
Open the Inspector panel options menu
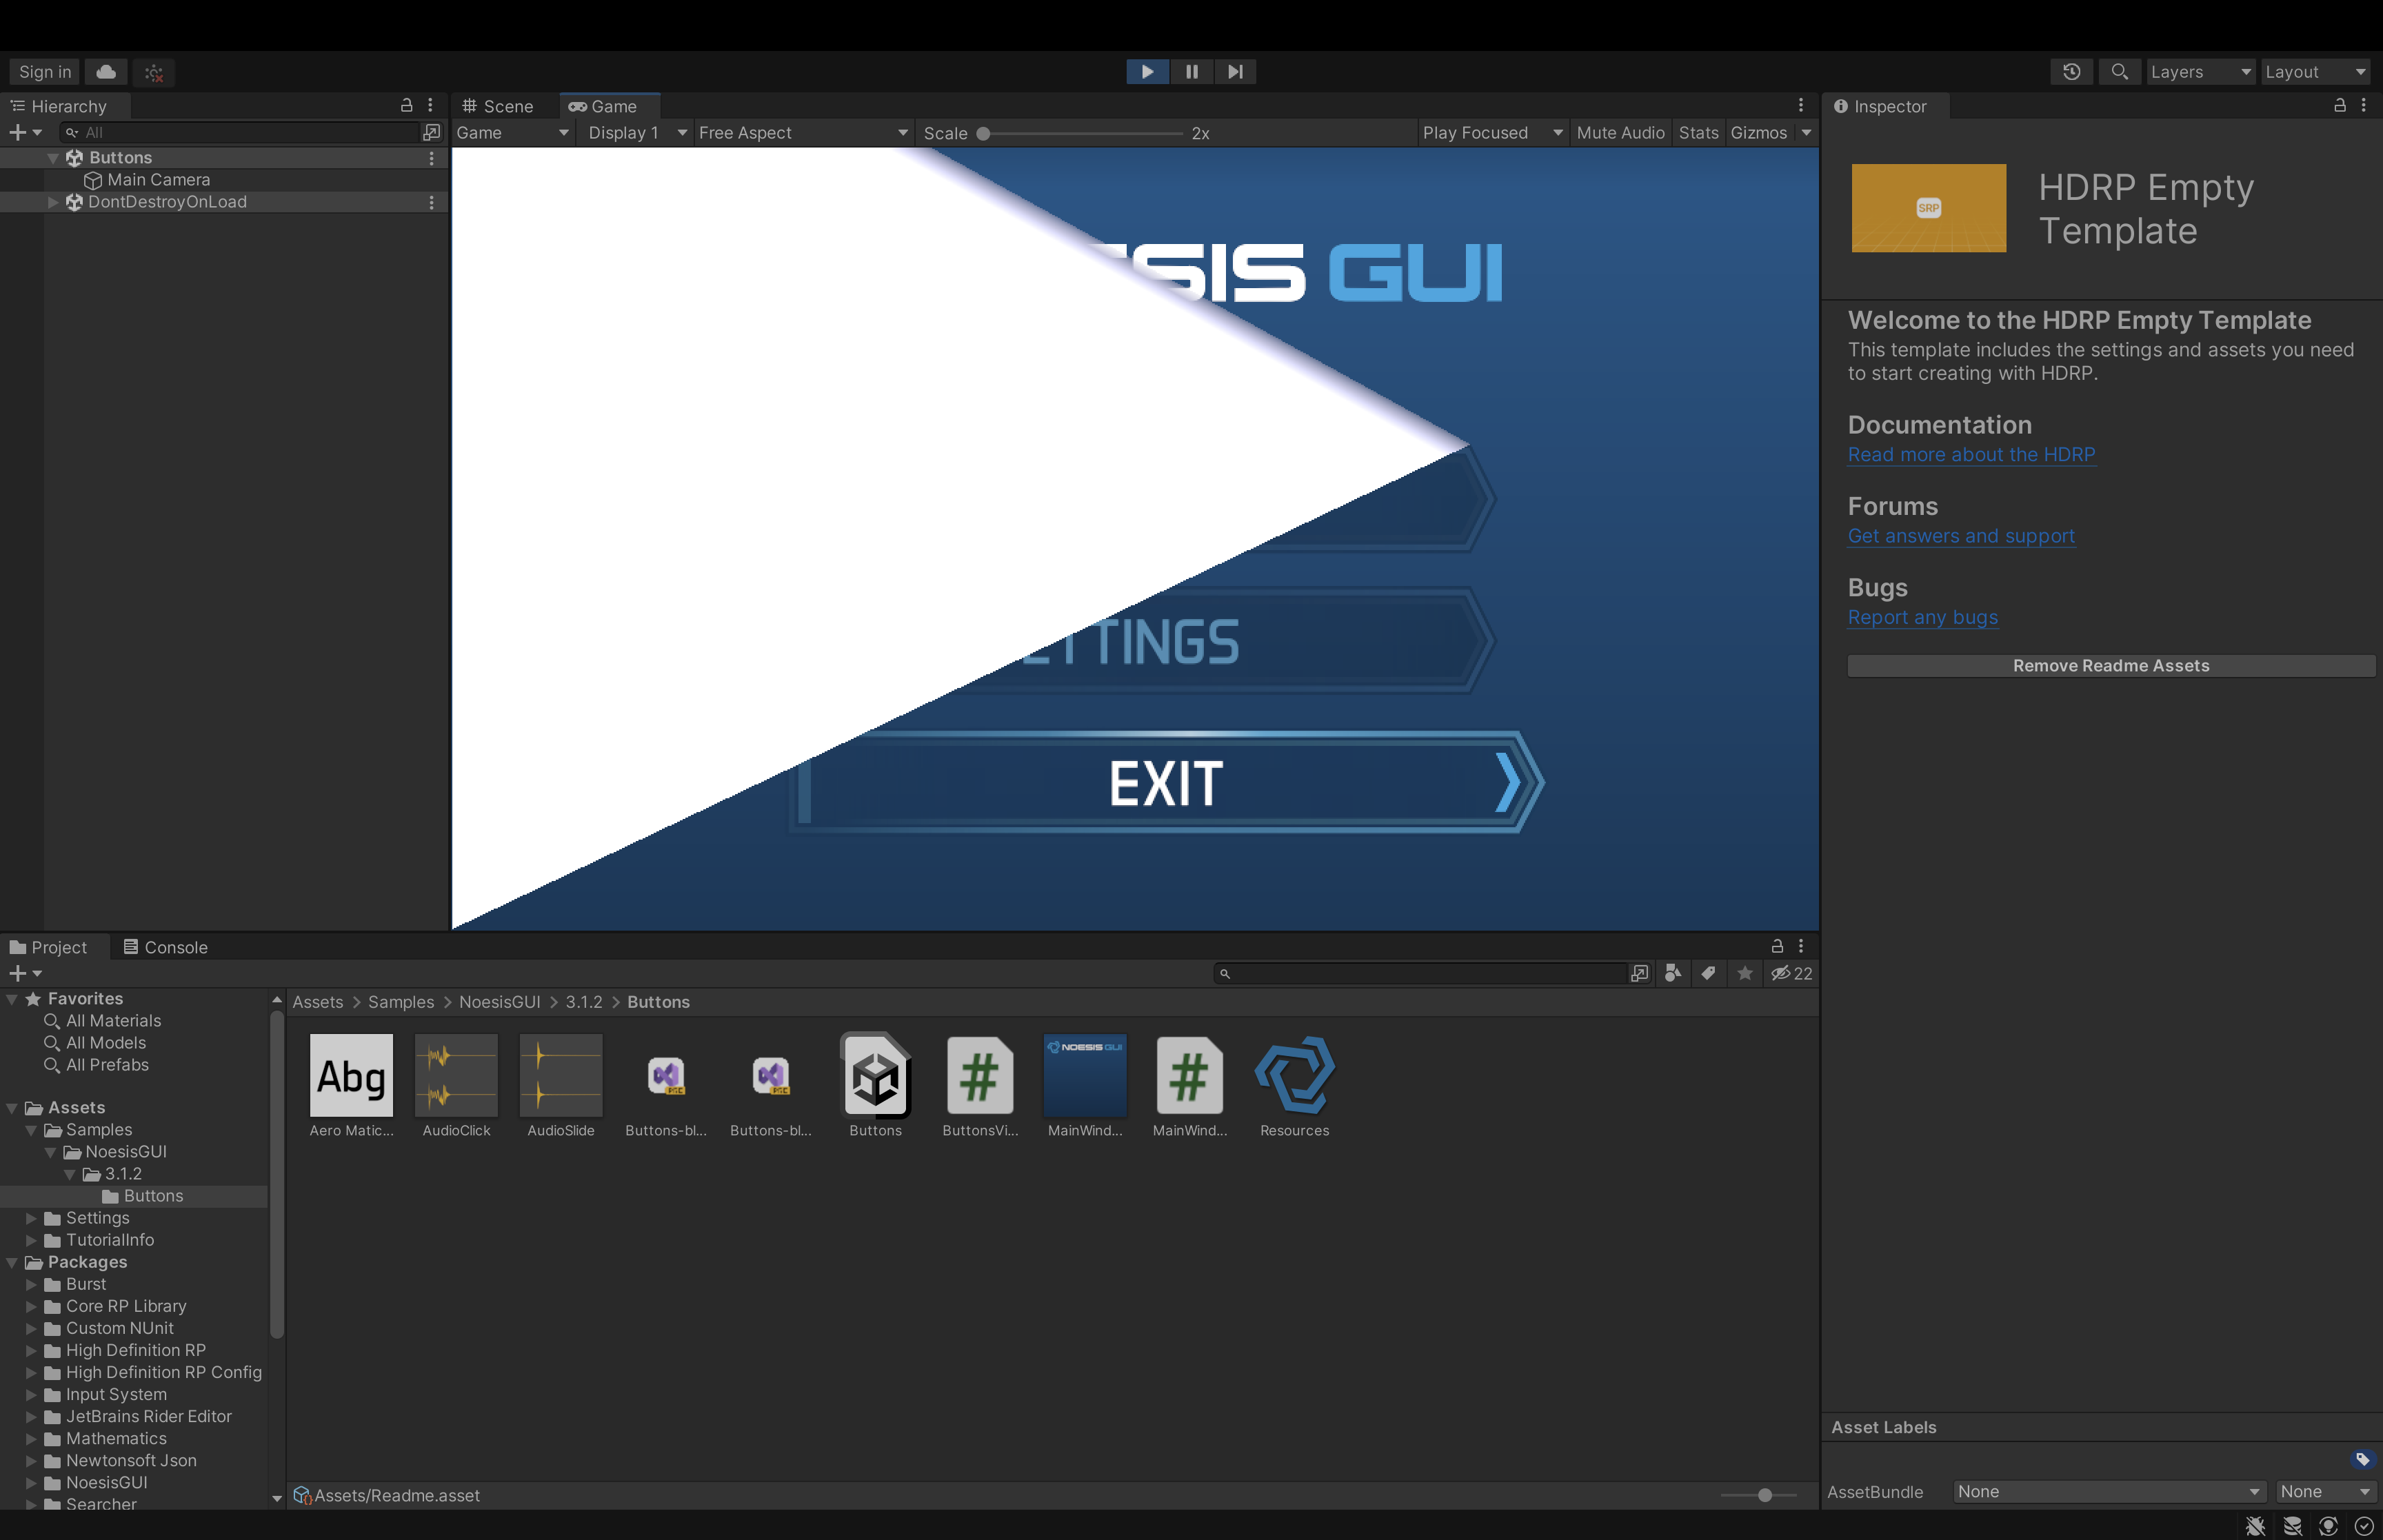2364,105
